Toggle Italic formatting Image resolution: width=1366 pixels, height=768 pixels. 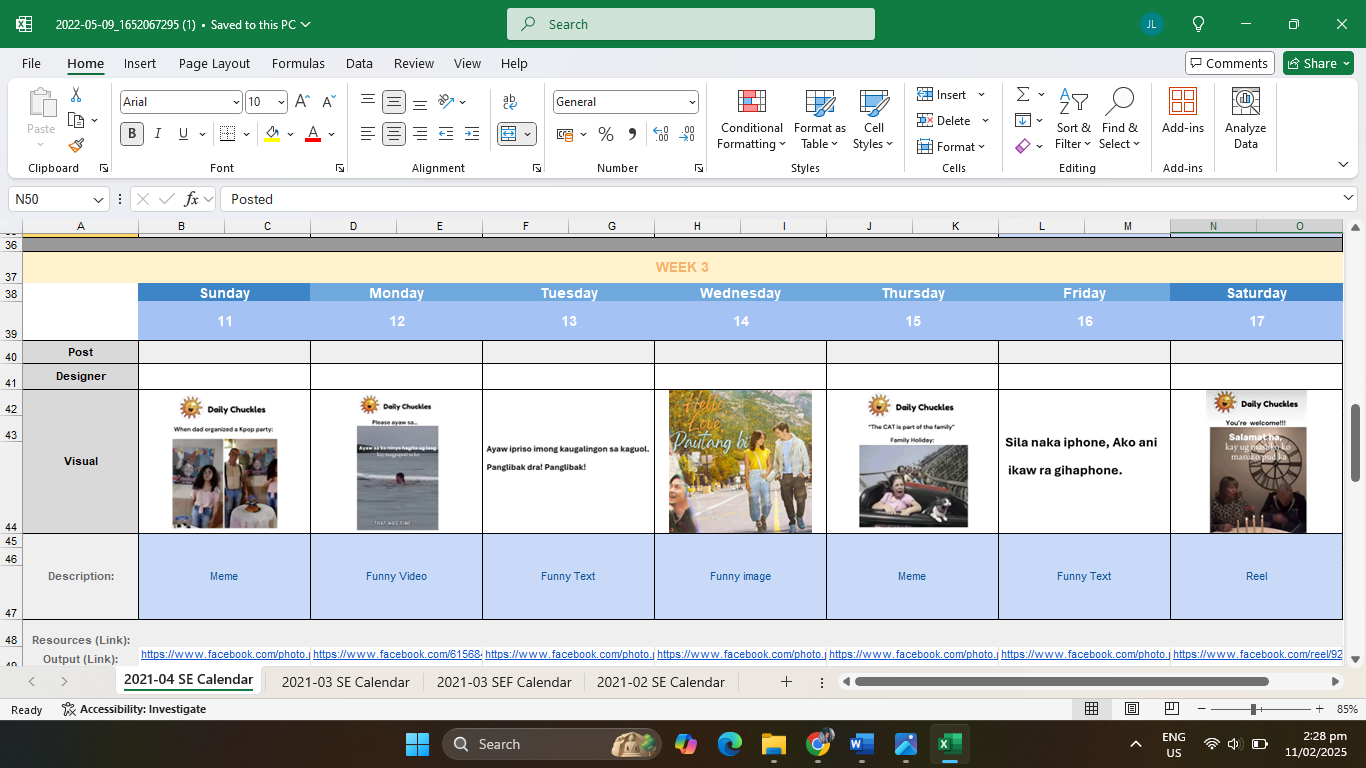tap(158, 134)
